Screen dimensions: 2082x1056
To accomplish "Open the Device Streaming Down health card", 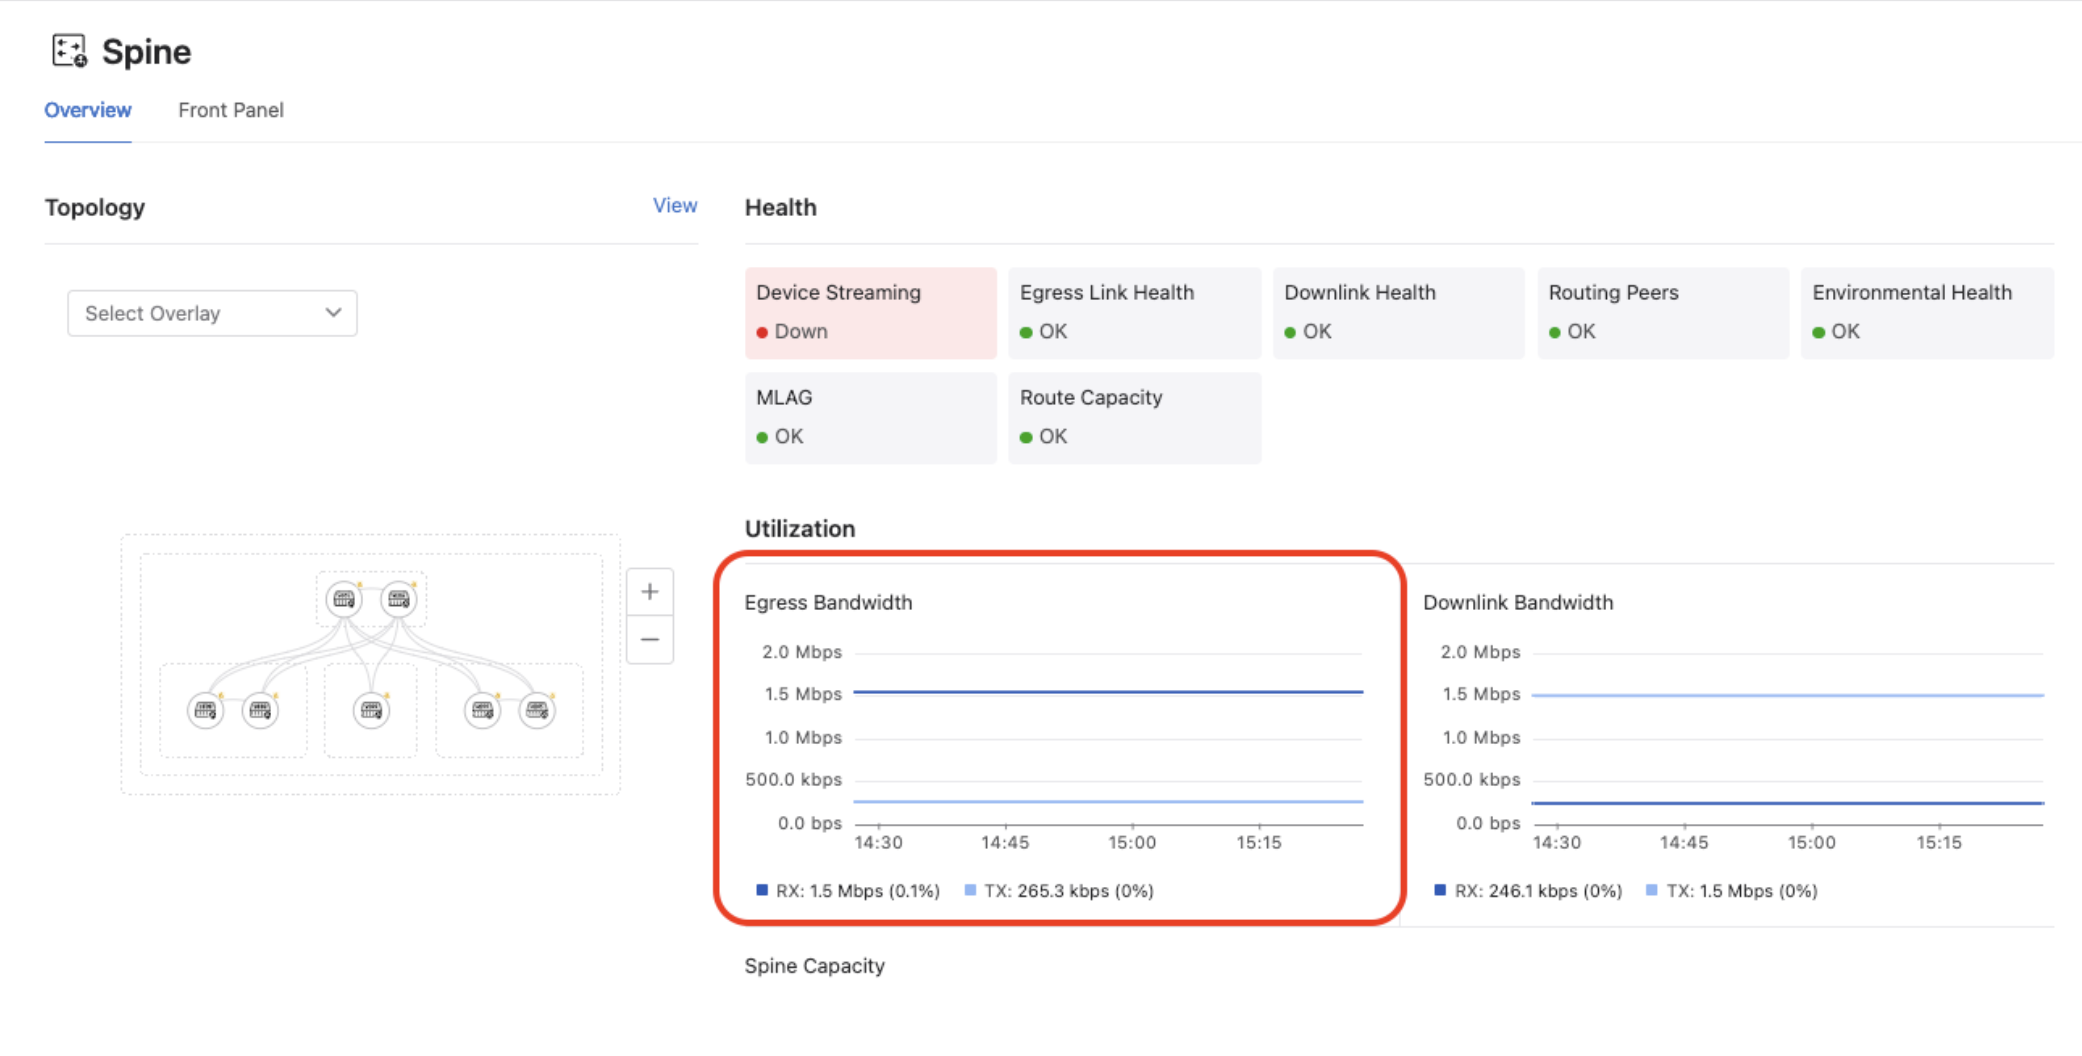I will [x=870, y=312].
